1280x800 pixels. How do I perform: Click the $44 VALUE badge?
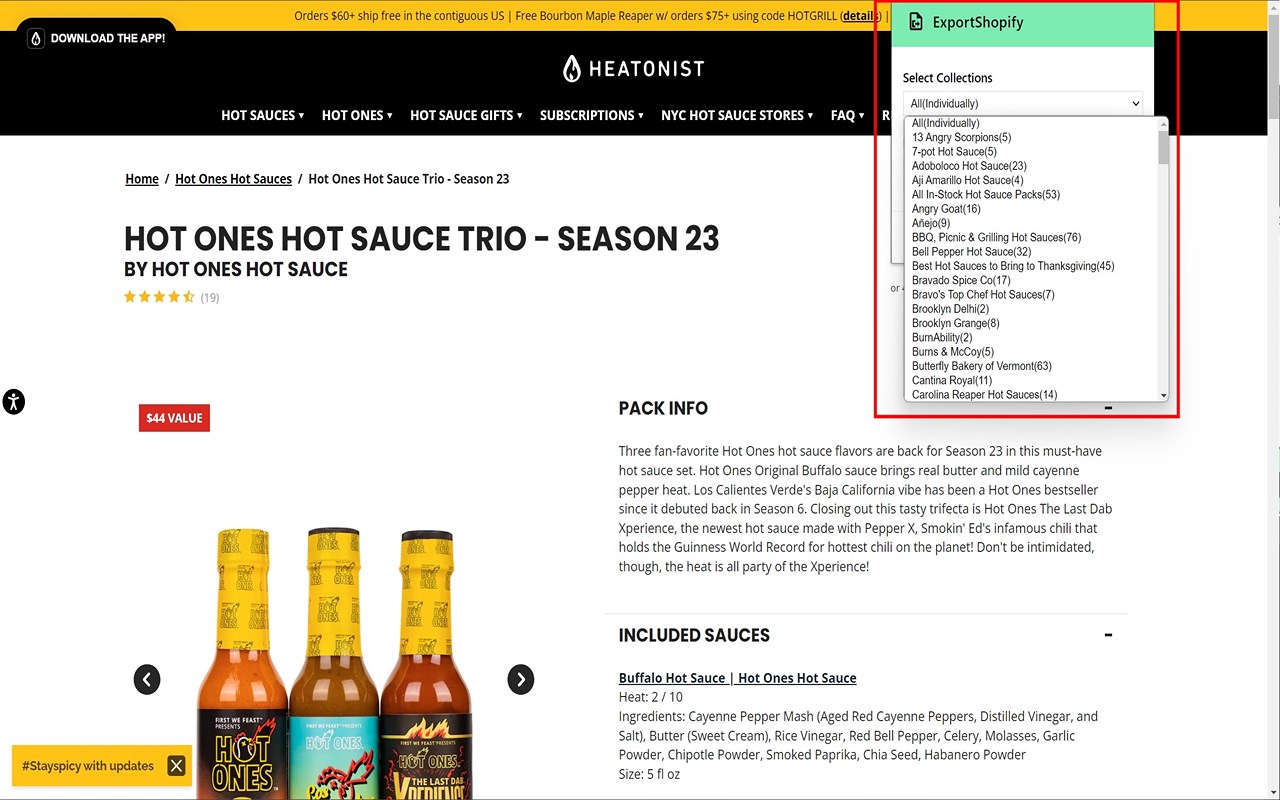click(174, 418)
